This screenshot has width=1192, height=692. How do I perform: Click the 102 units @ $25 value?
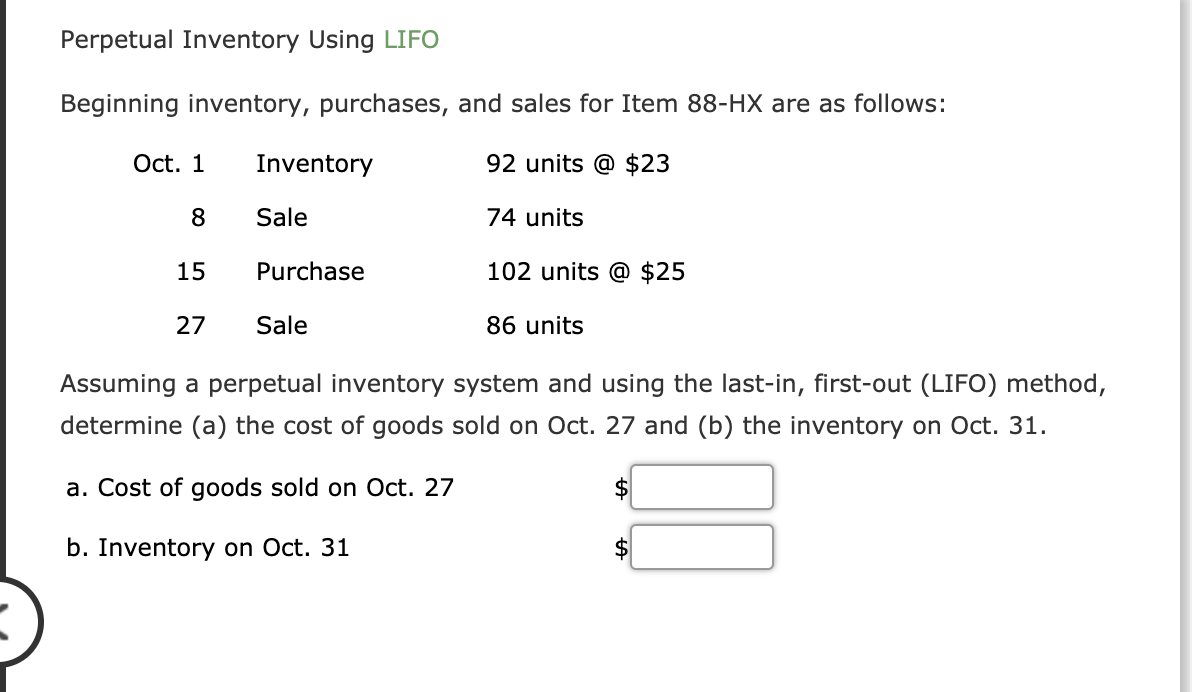pos(586,271)
